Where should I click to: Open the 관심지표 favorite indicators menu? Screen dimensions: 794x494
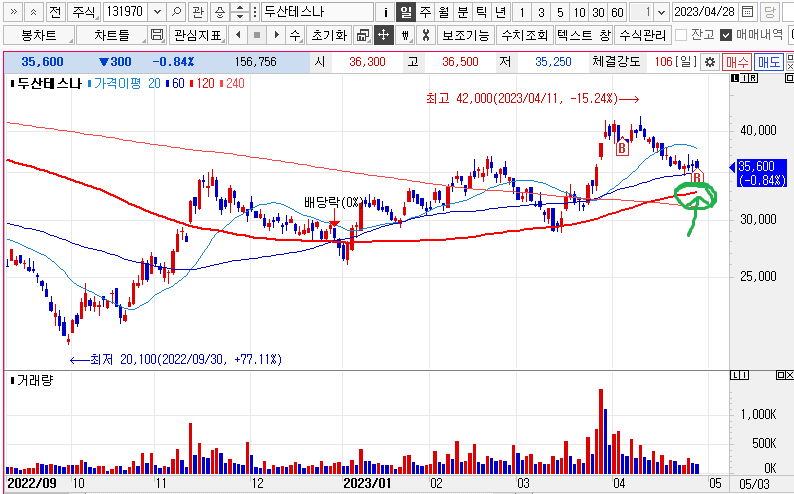[x=197, y=35]
